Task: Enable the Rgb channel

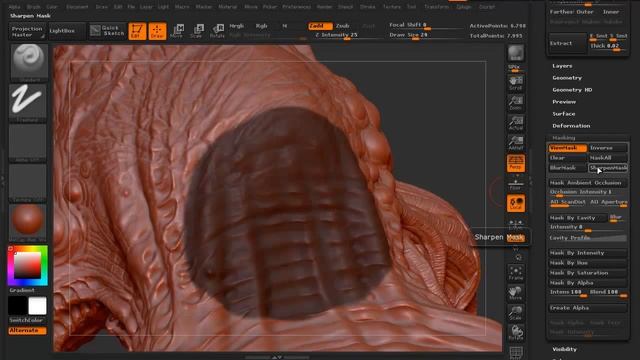Action: pos(262,26)
